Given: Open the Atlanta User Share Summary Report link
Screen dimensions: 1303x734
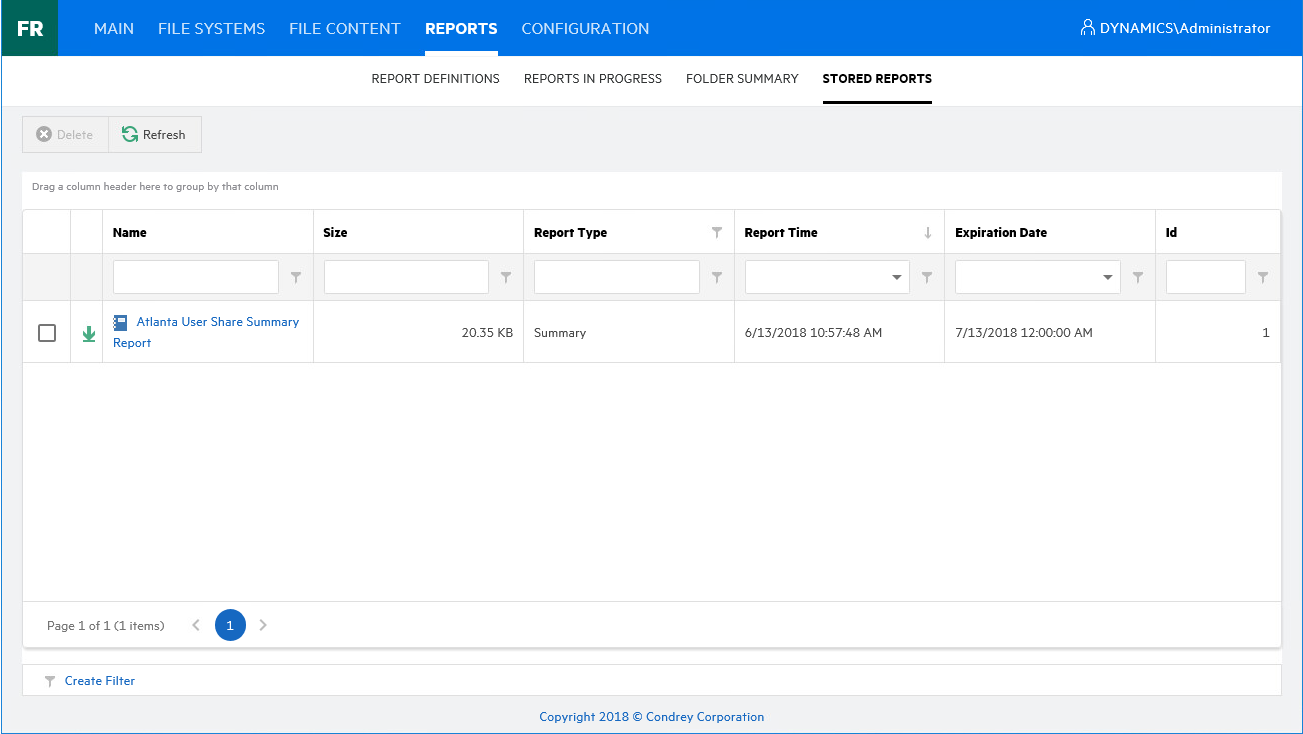Looking at the screenshot, I should point(217,322).
